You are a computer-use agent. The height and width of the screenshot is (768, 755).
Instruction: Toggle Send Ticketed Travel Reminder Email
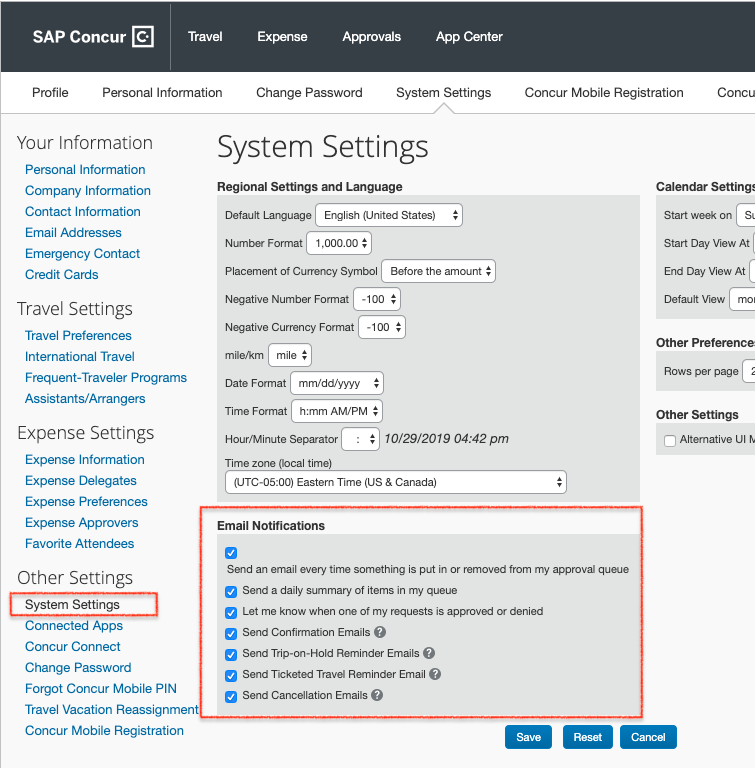231,676
